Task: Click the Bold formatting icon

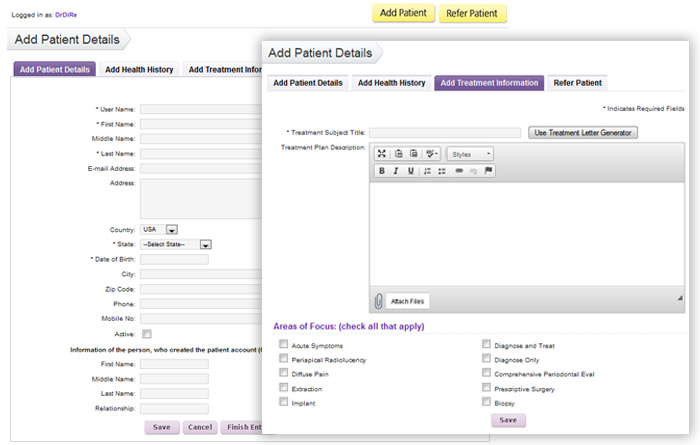Action: tap(382, 171)
